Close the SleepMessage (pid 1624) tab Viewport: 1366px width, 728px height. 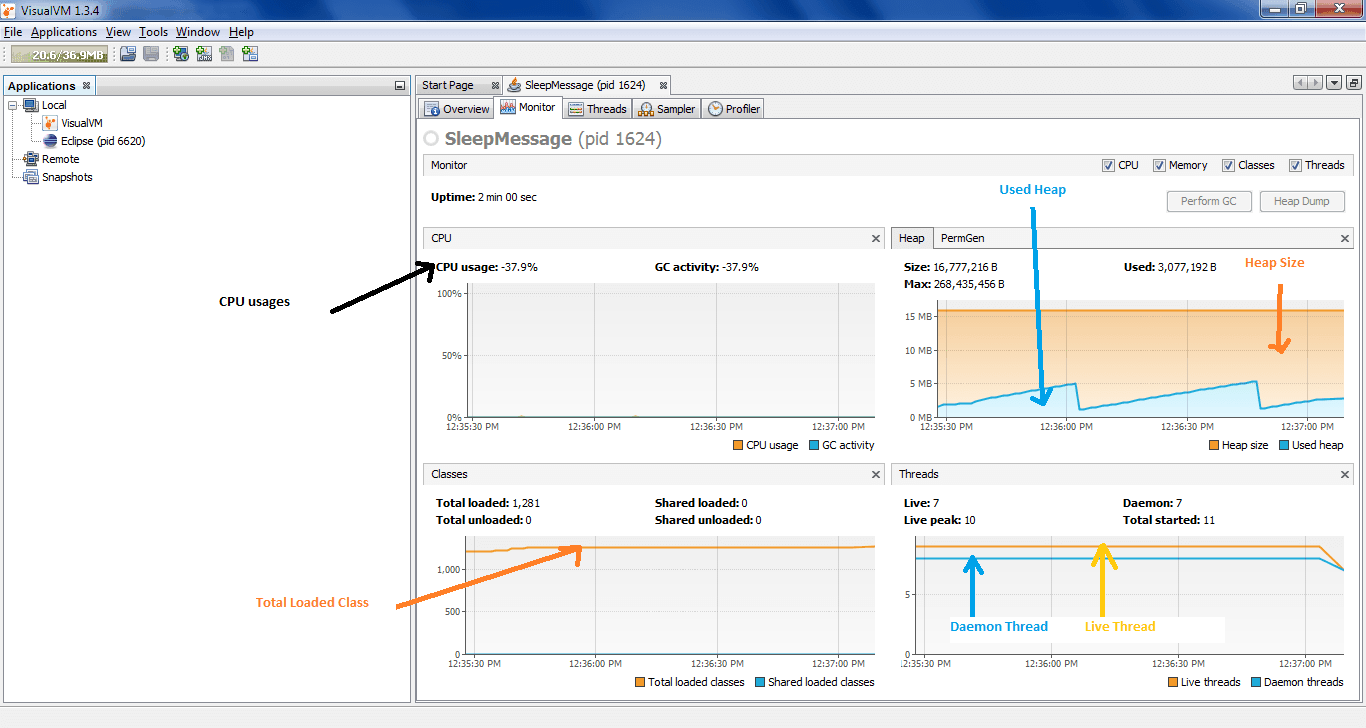point(662,85)
